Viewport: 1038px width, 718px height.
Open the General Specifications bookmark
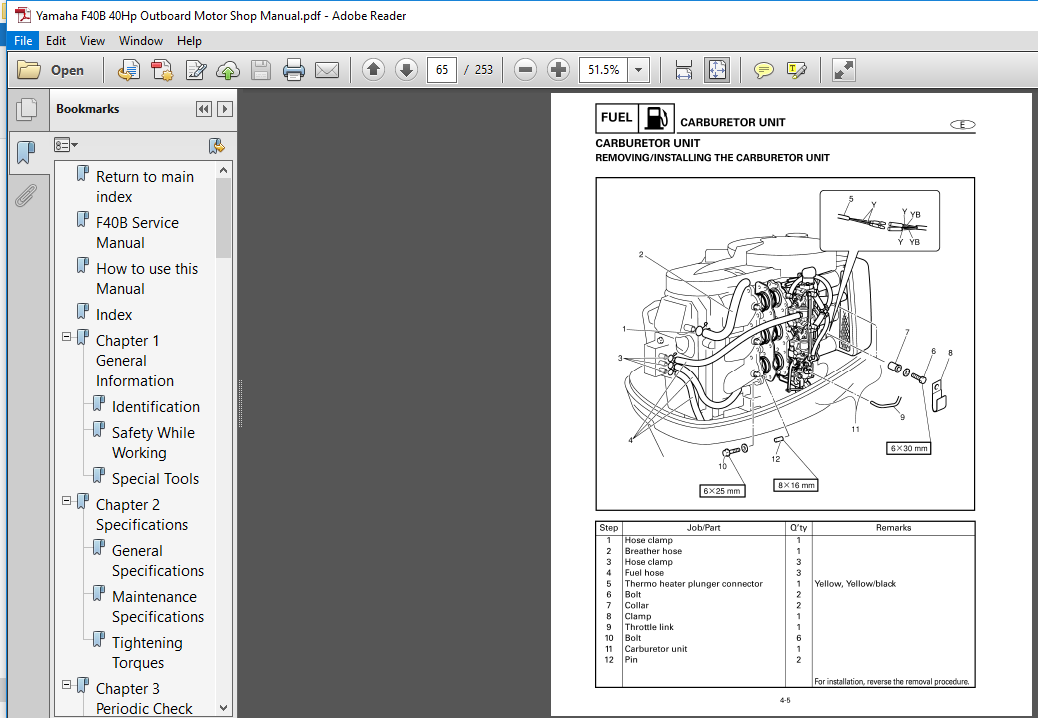coord(158,561)
